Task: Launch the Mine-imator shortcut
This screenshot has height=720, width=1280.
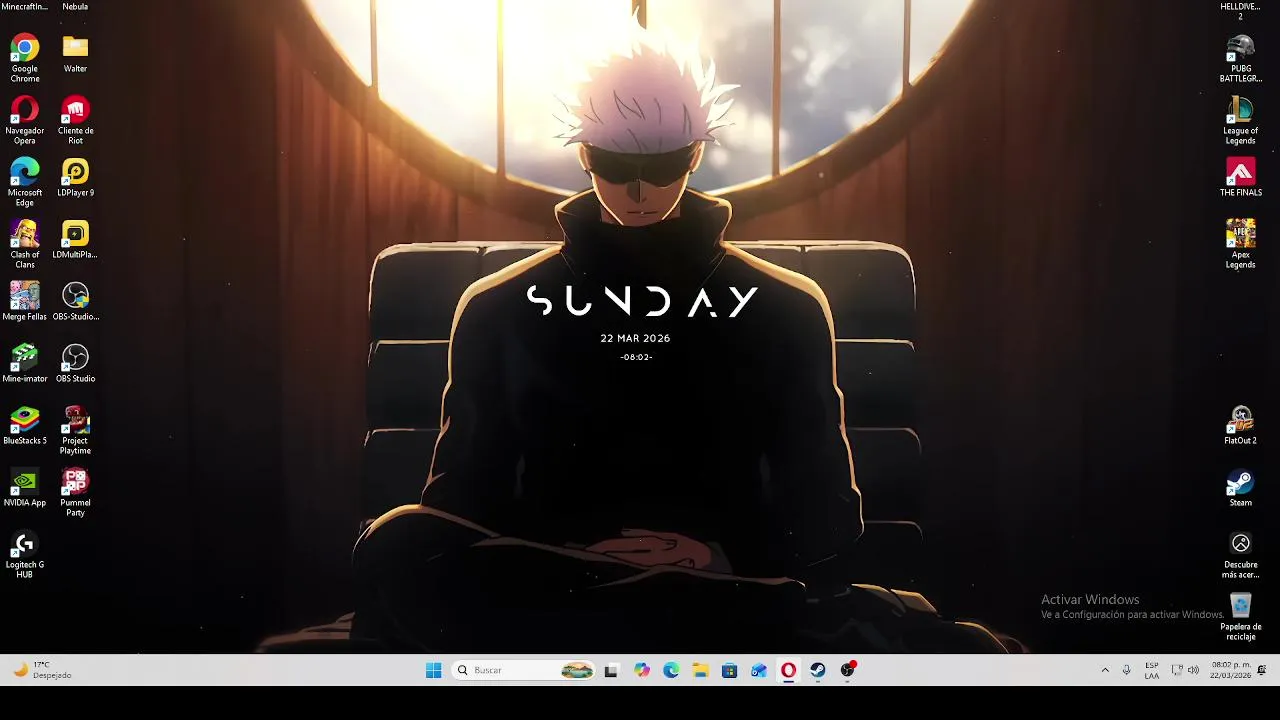Action: click(25, 362)
